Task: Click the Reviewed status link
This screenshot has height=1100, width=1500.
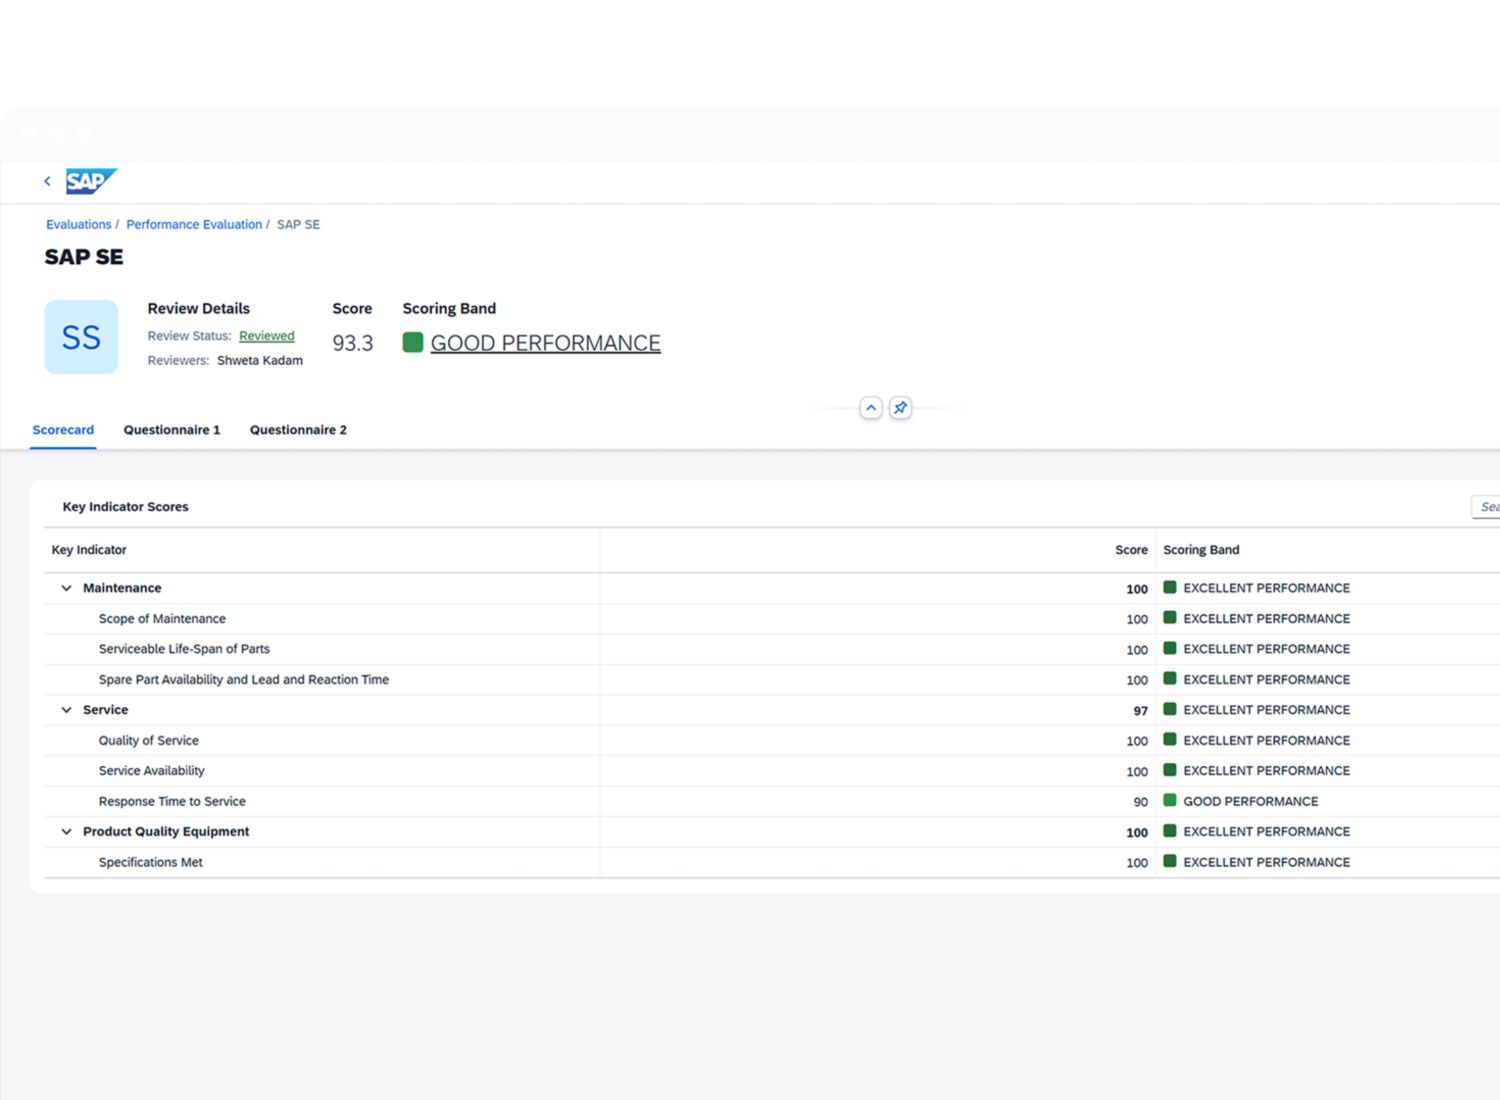Action: 266,336
